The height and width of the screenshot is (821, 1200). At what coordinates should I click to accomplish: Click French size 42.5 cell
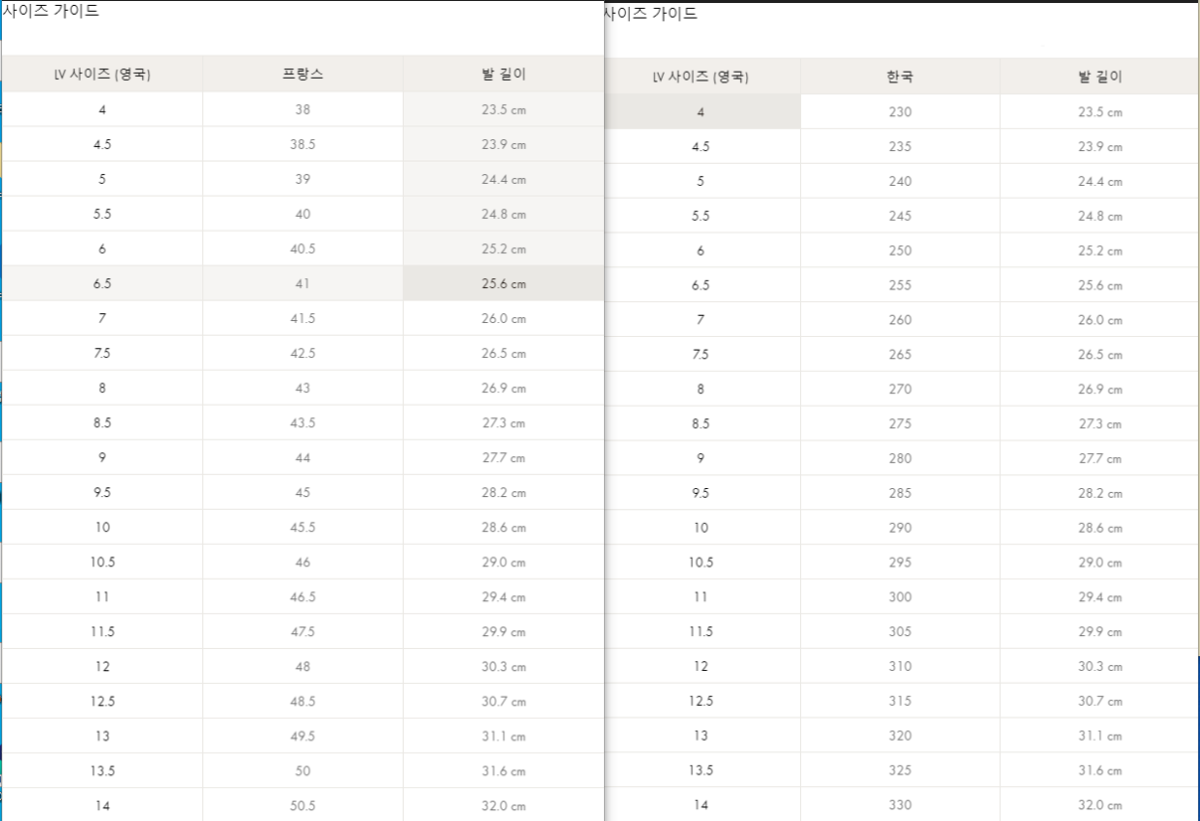coord(303,353)
